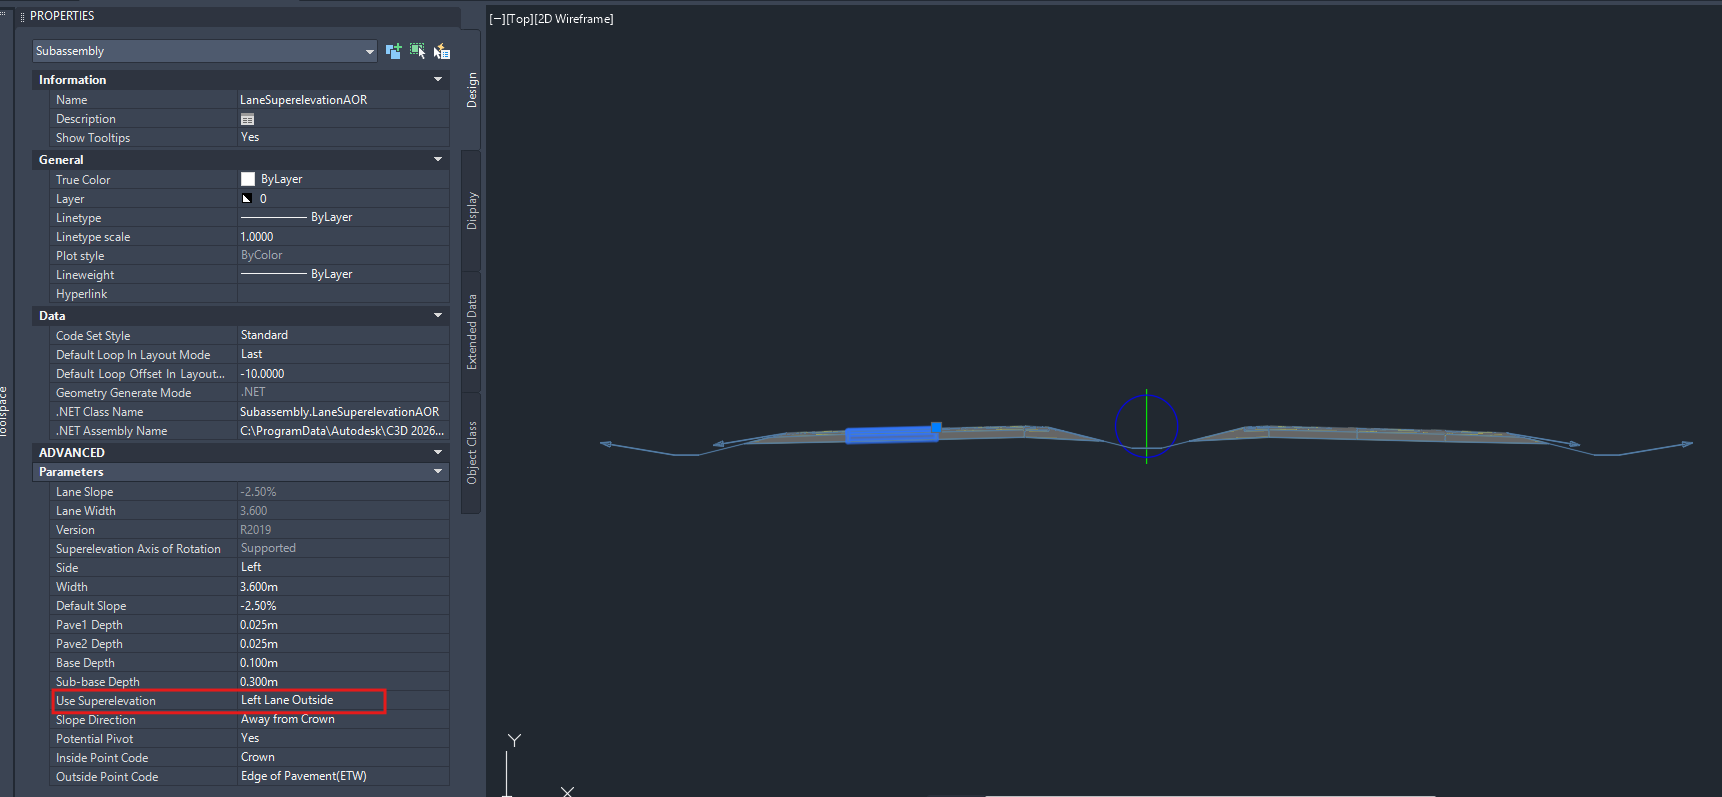Collapse the Data section
Screen dimensions: 1722x797
click(437, 316)
